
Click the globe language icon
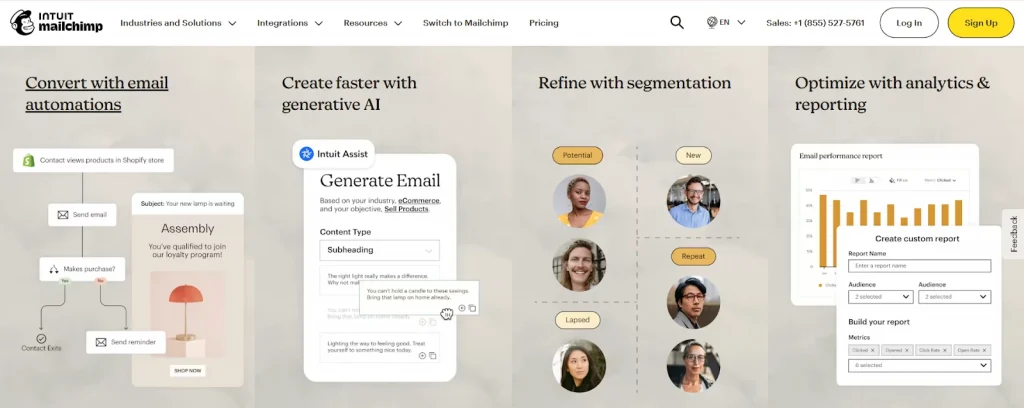(x=712, y=22)
